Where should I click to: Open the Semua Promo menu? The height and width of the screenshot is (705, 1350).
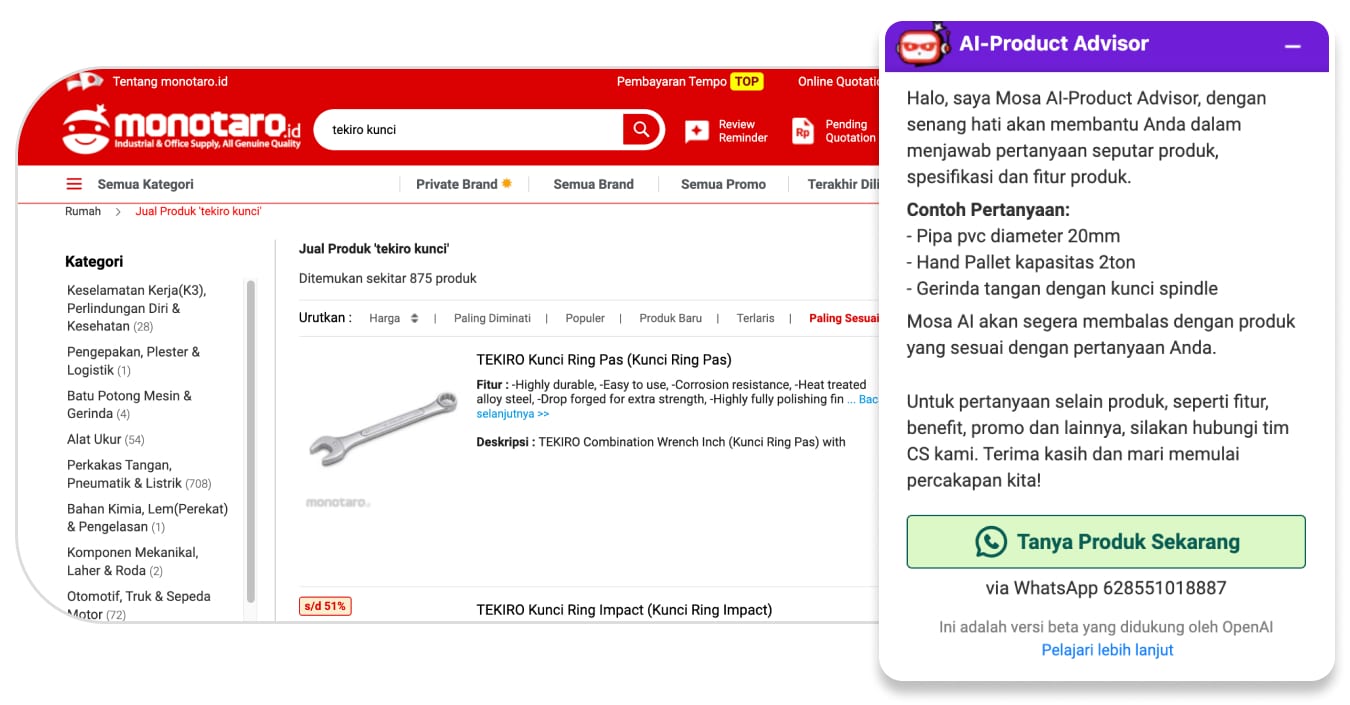click(x=723, y=184)
